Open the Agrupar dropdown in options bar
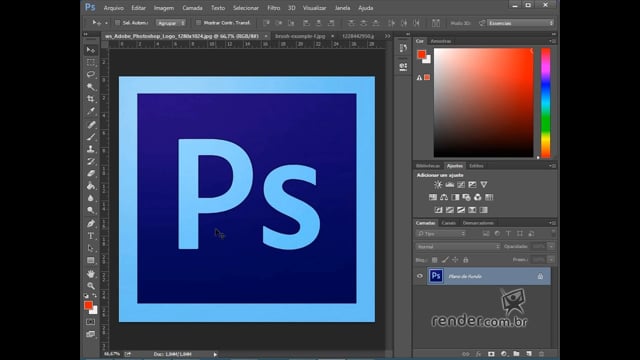Screen dimensions: 640x360 coord(171,23)
